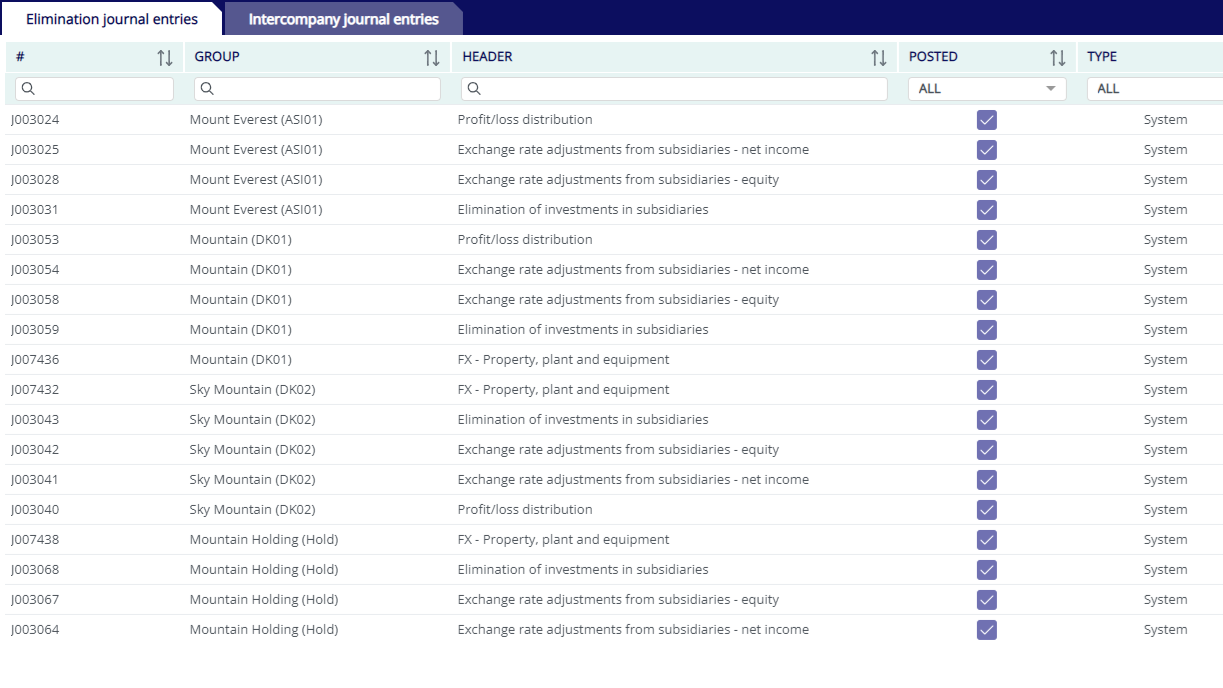
Task: Click the GROUP column sort arrows
Action: coord(432,58)
